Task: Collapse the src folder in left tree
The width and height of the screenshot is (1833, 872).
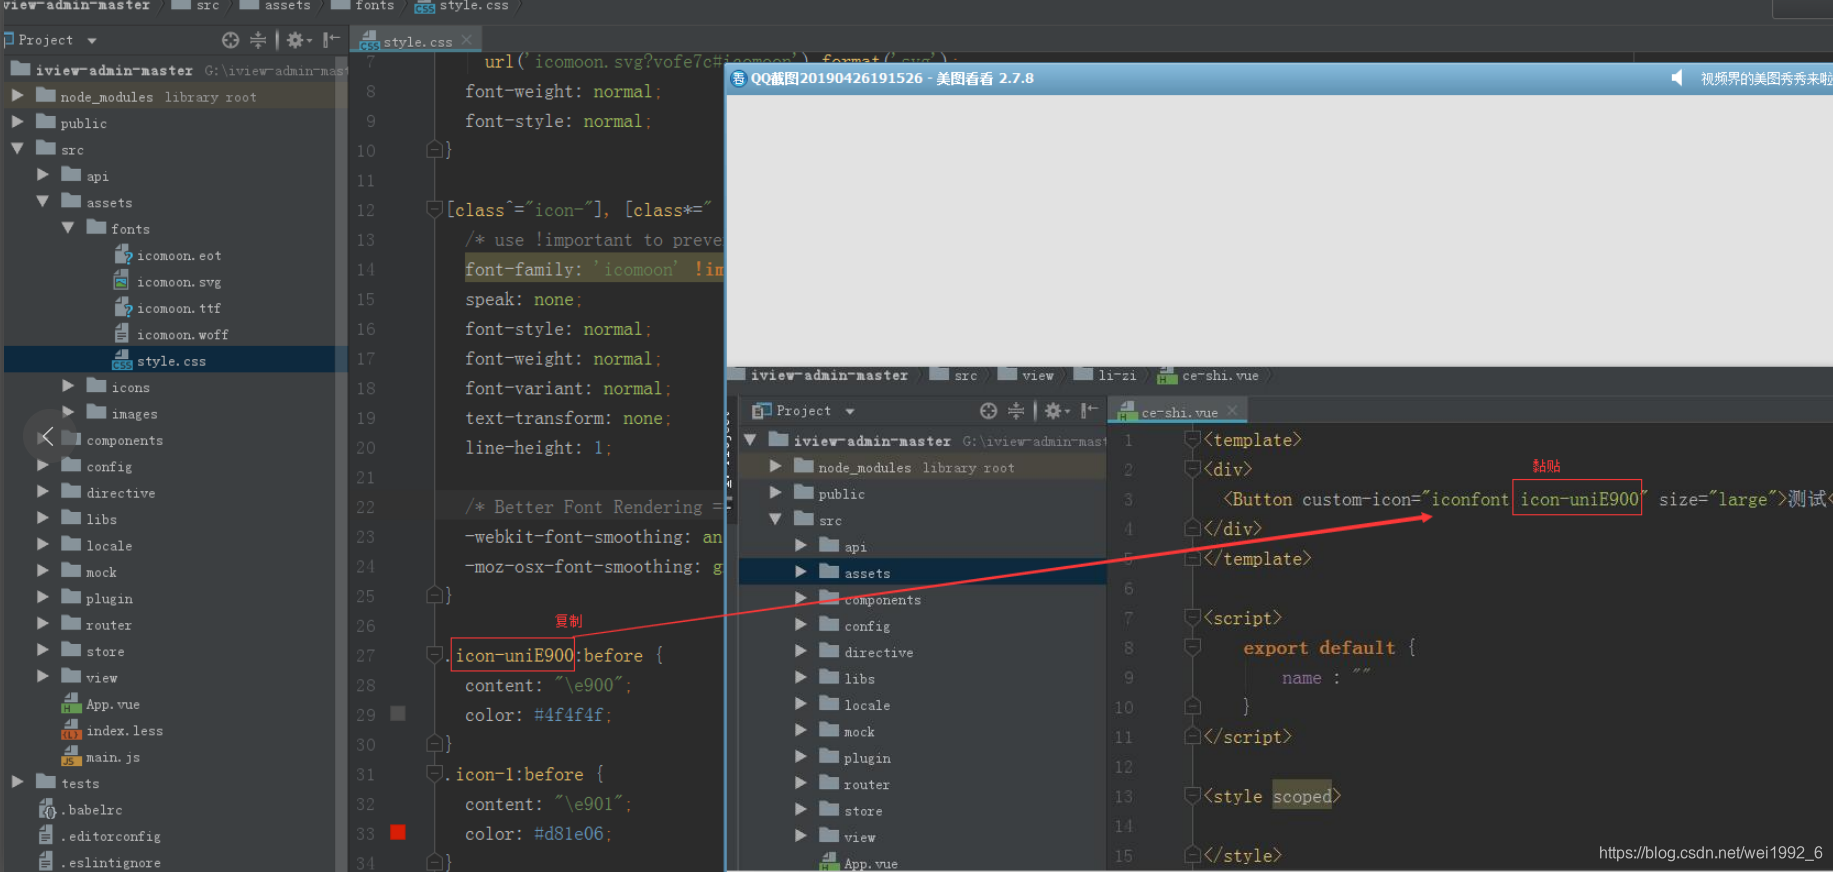Action: (17, 148)
